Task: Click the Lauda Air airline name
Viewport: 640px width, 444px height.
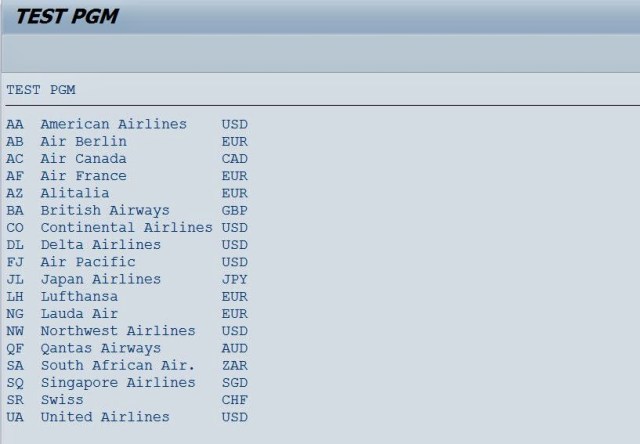Action: pyautogui.click(x=79, y=314)
